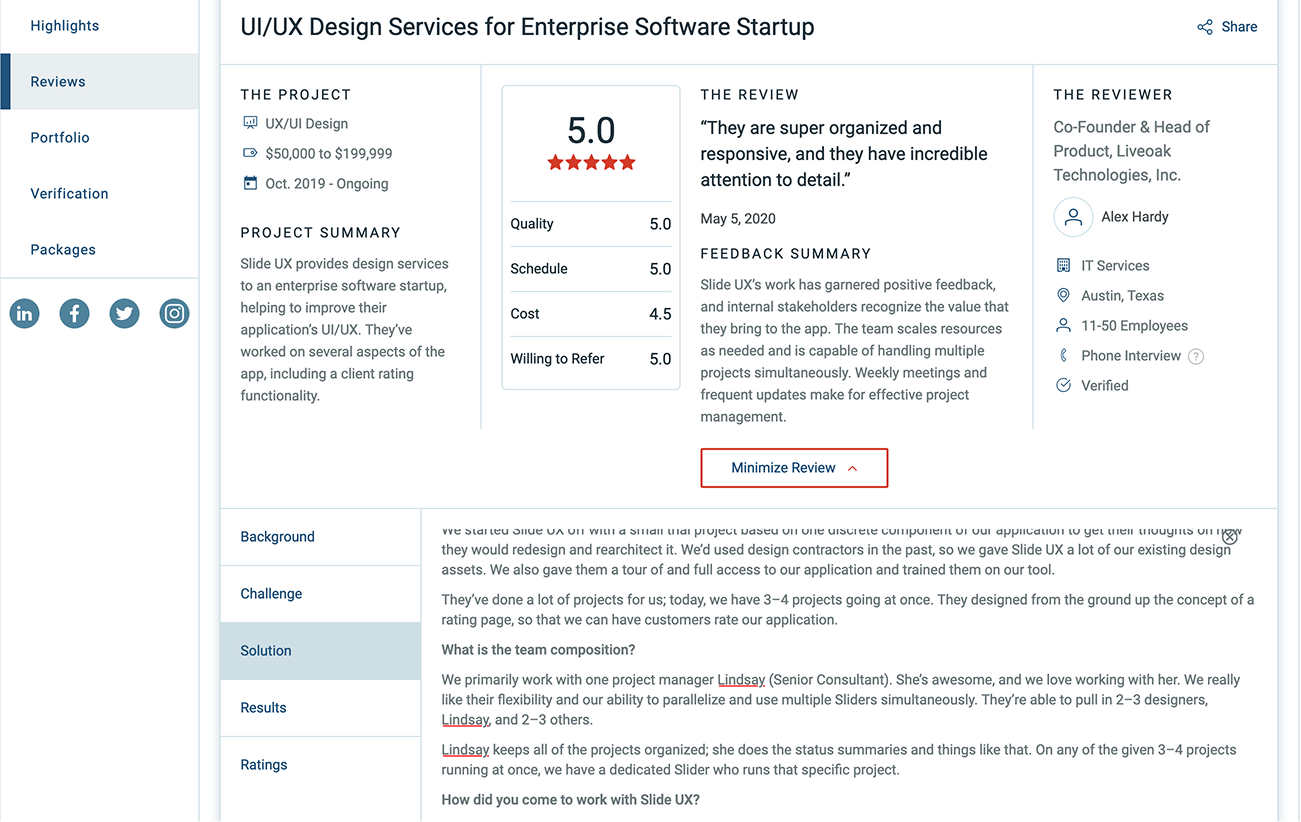Select the Solution tab

point(321,651)
